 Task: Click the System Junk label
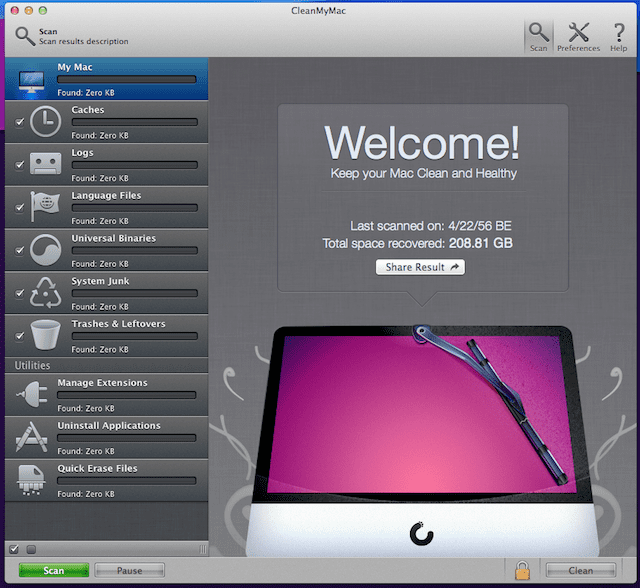100,281
